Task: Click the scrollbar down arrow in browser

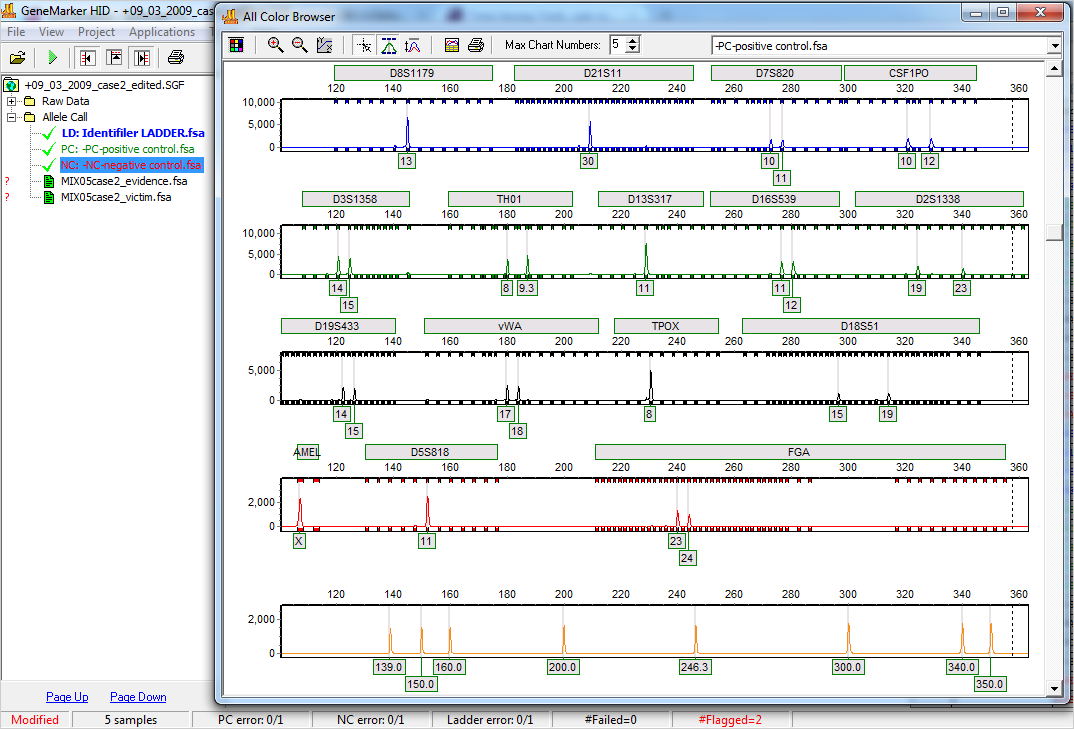Action: point(1054,689)
